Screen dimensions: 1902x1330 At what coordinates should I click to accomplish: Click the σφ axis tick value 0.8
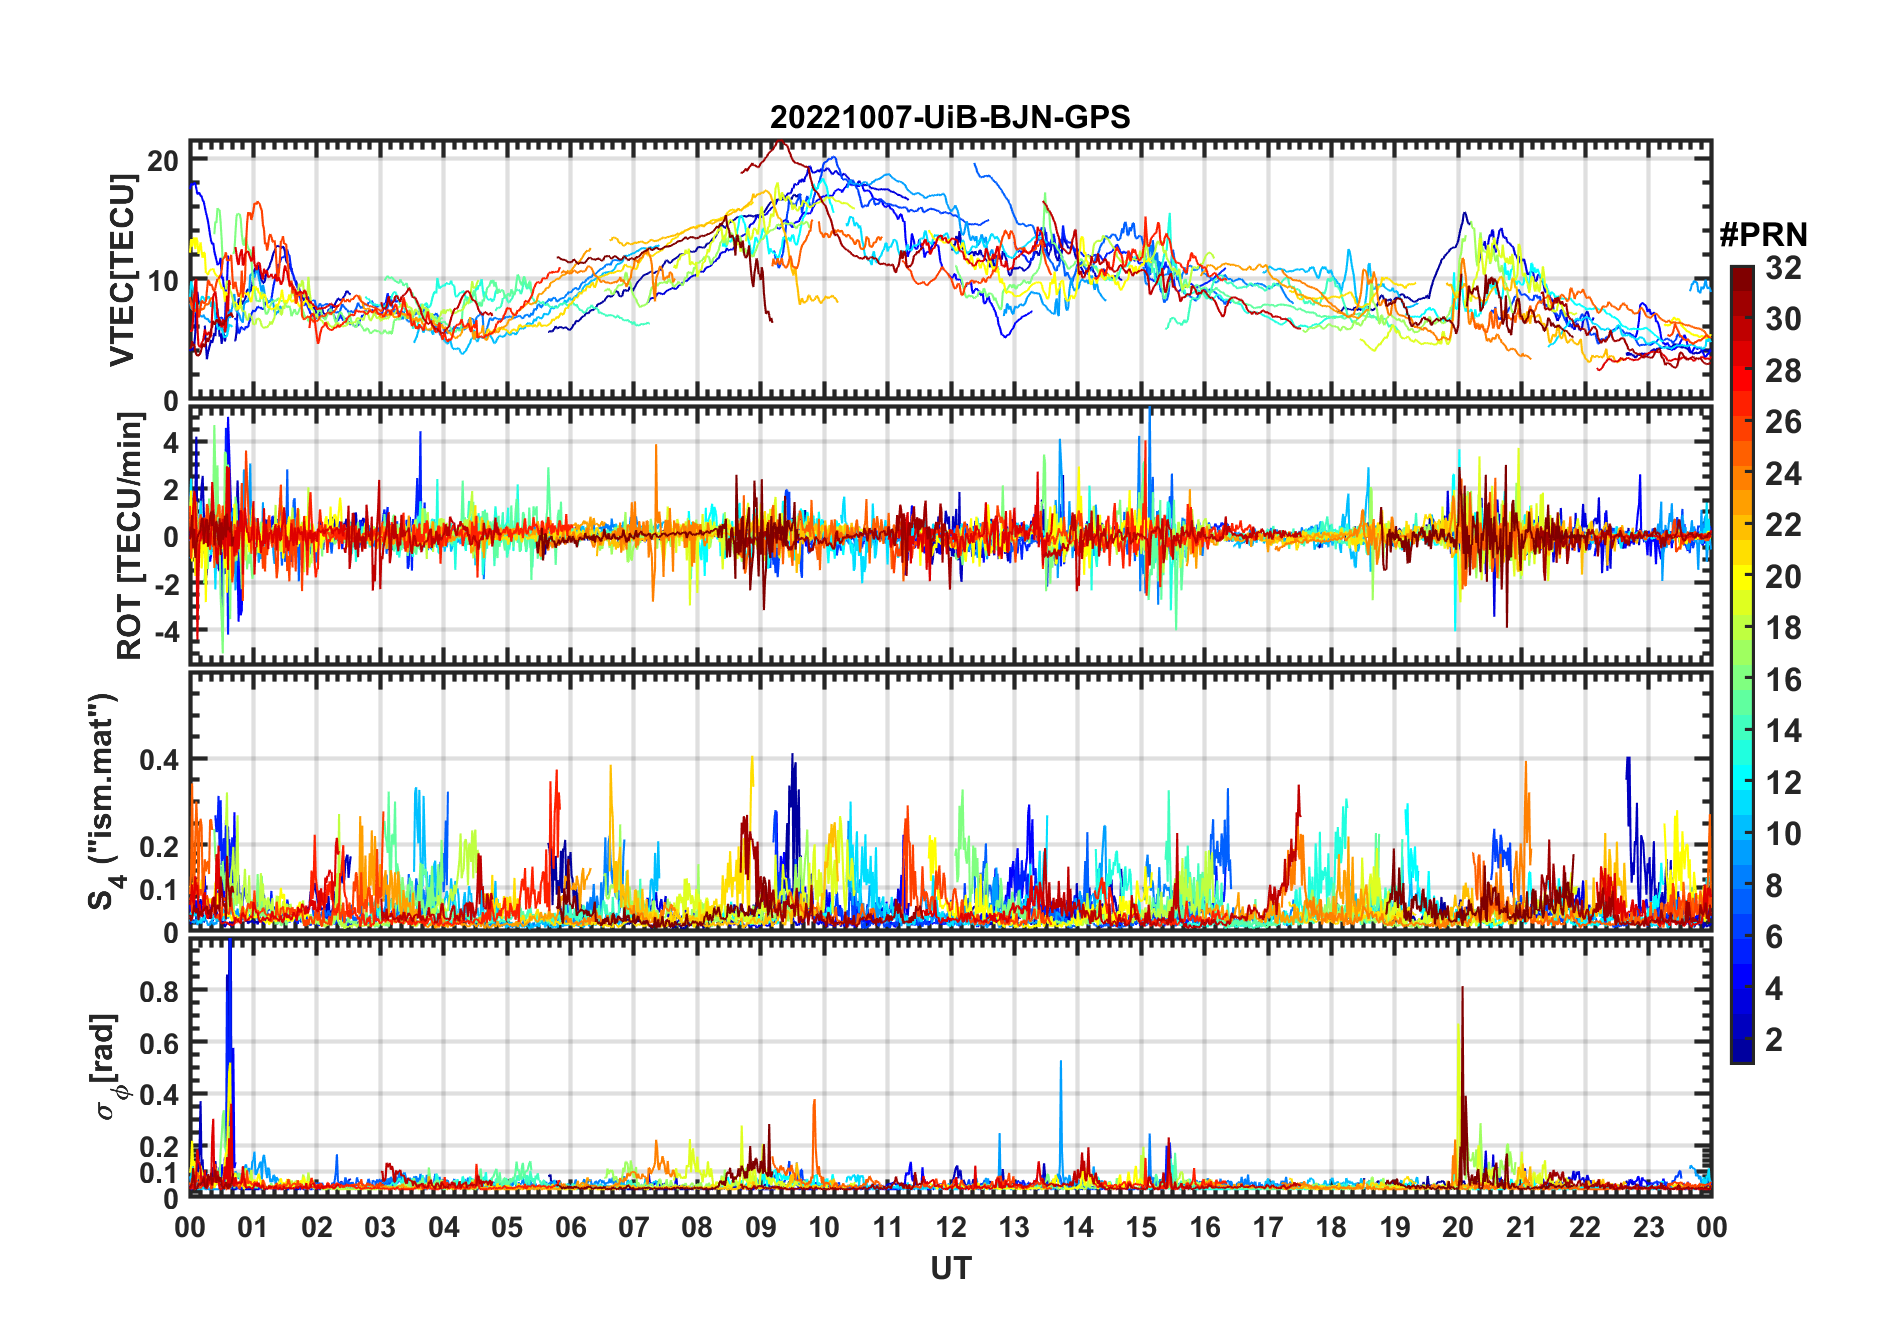click(160, 991)
